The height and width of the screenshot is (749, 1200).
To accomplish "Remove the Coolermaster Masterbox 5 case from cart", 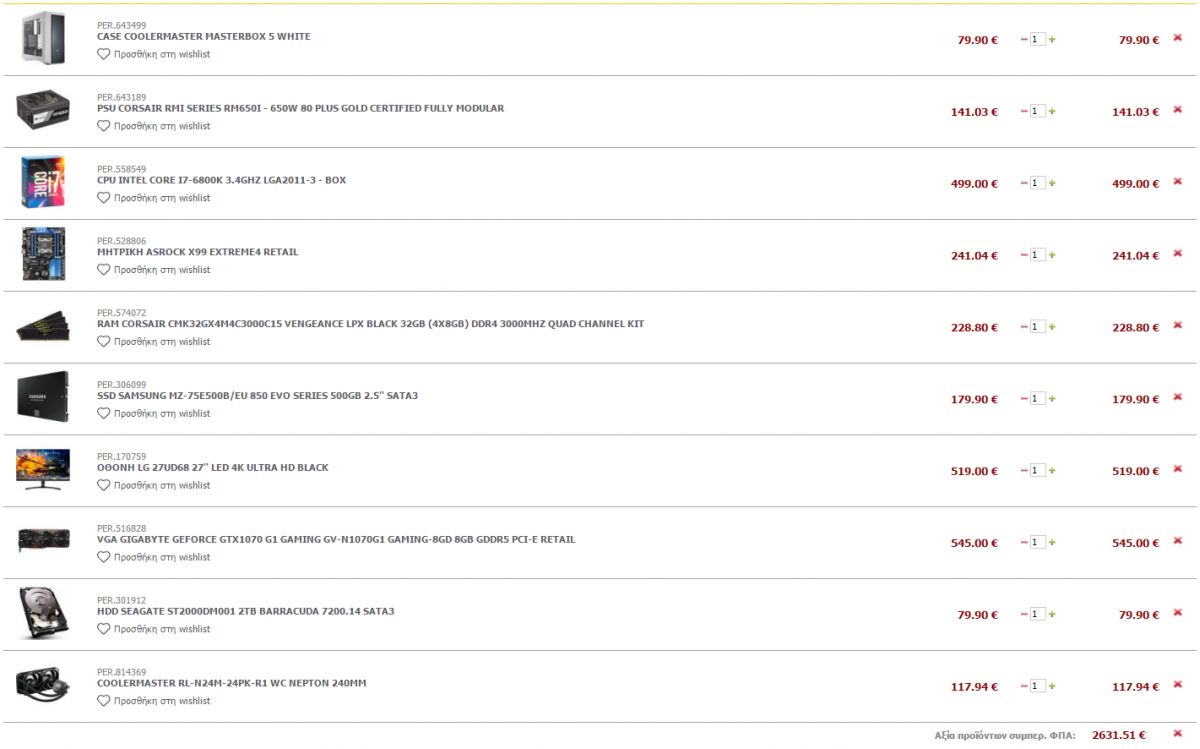I will (x=1177, y=38).
